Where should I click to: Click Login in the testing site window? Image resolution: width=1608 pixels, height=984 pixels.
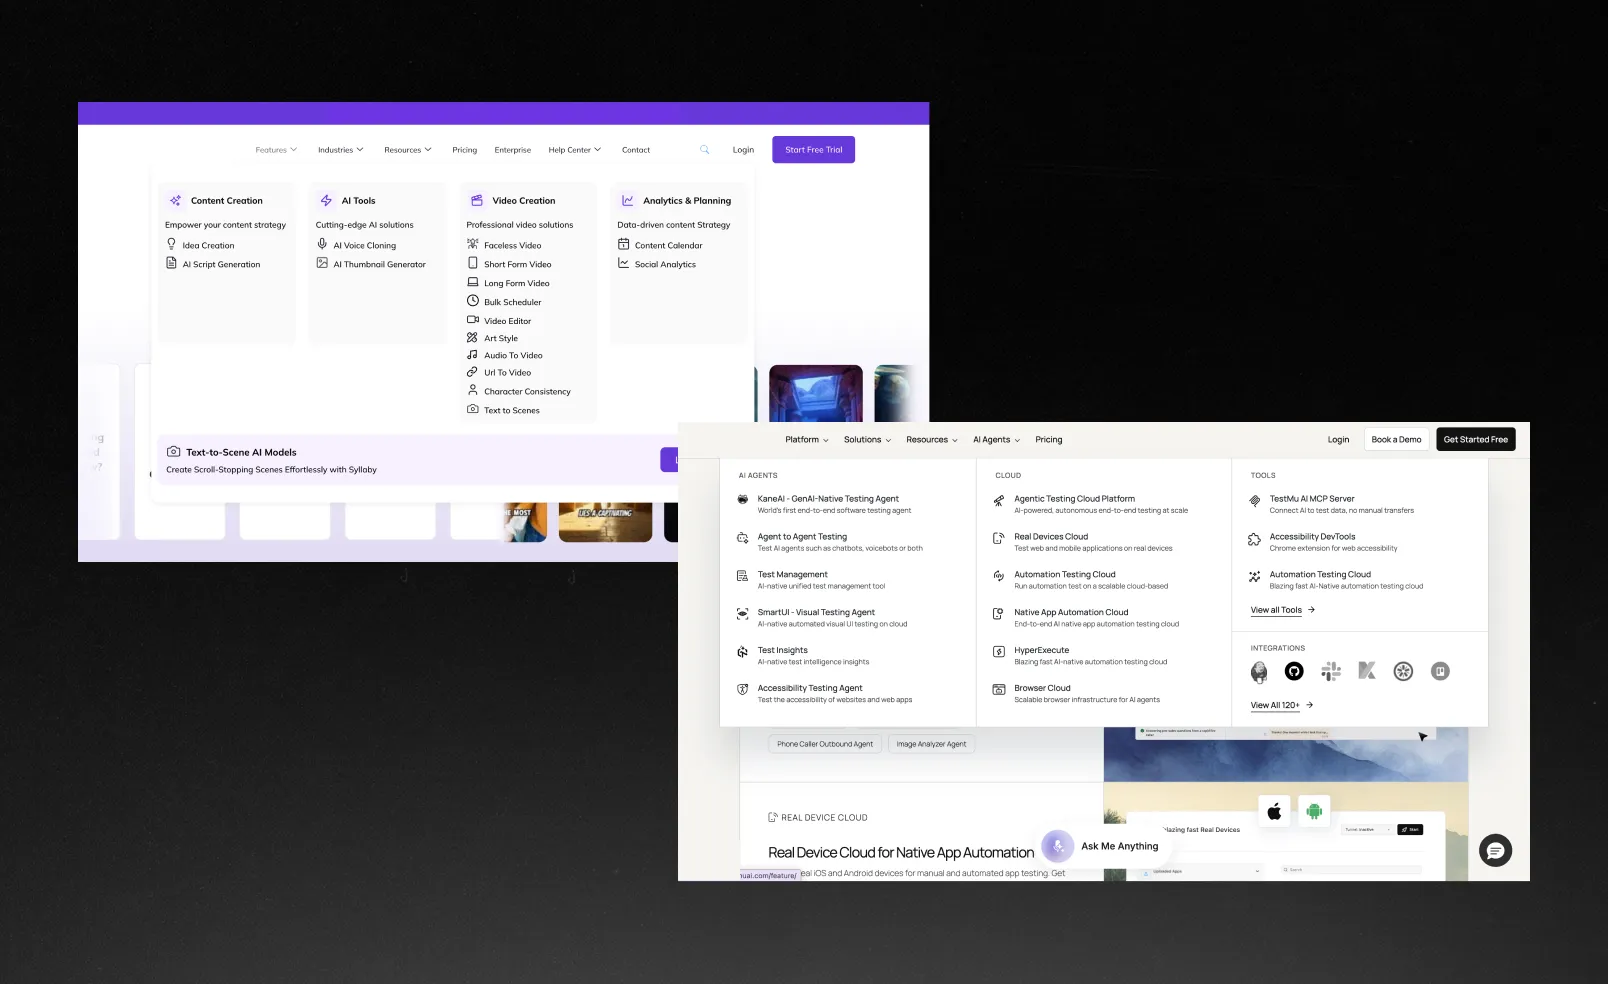tap(1338, 440)
